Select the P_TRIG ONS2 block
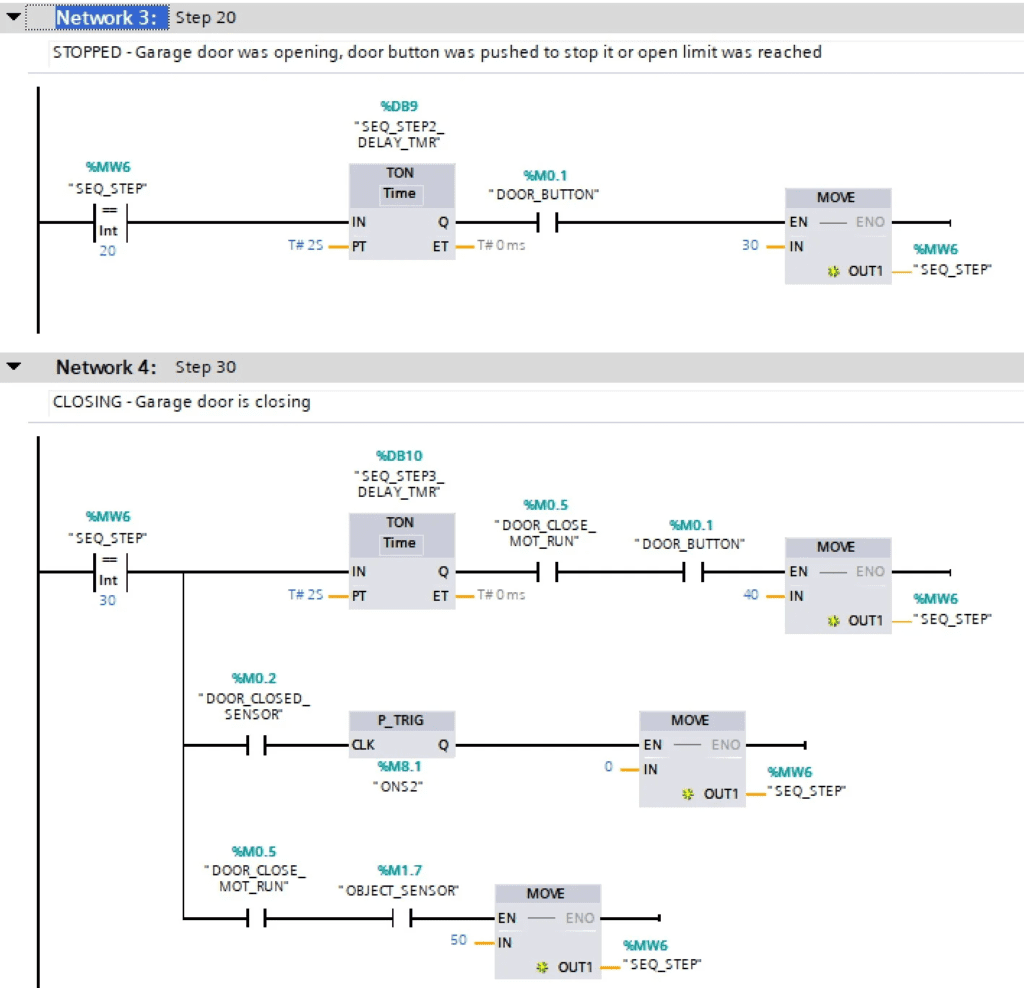Viewport: 1024px width, 988px height. (402, 734)
